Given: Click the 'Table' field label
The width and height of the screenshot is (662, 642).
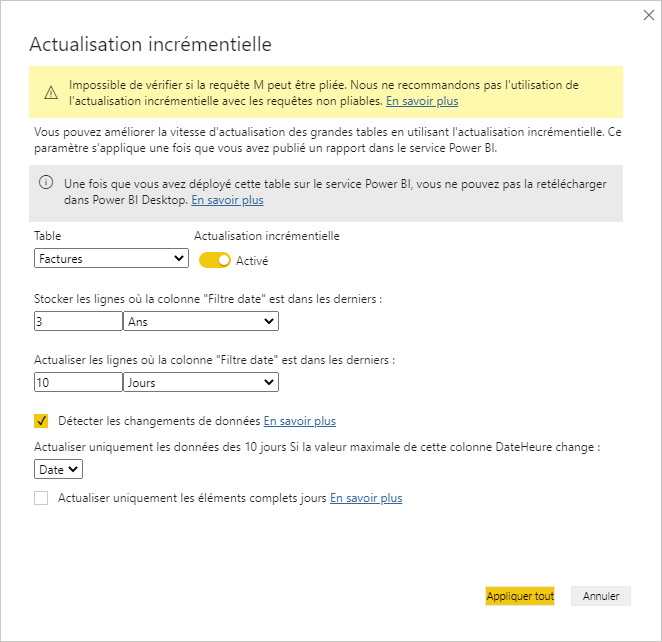Looking at the screenshot, I should pos(48,236).
